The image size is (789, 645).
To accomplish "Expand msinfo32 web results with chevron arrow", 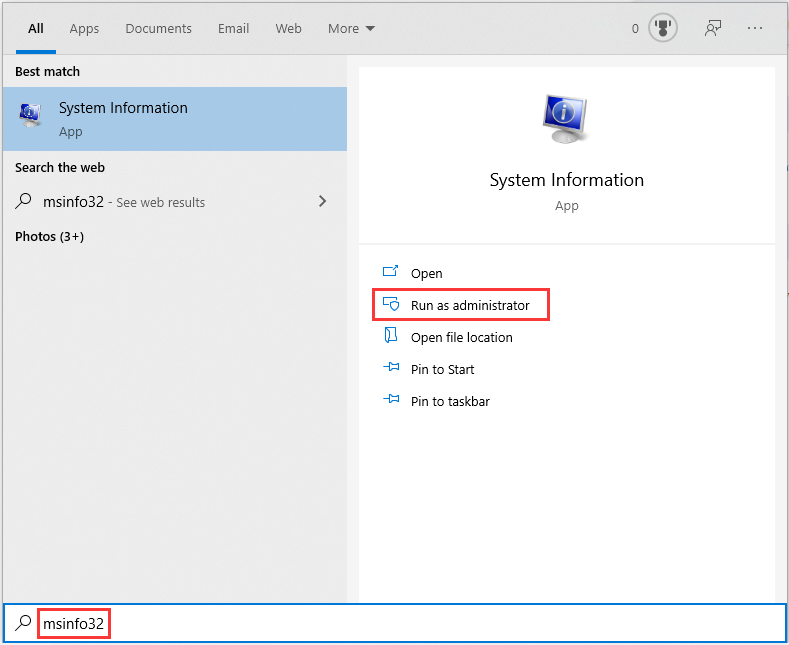I will [x=322, y=201].
